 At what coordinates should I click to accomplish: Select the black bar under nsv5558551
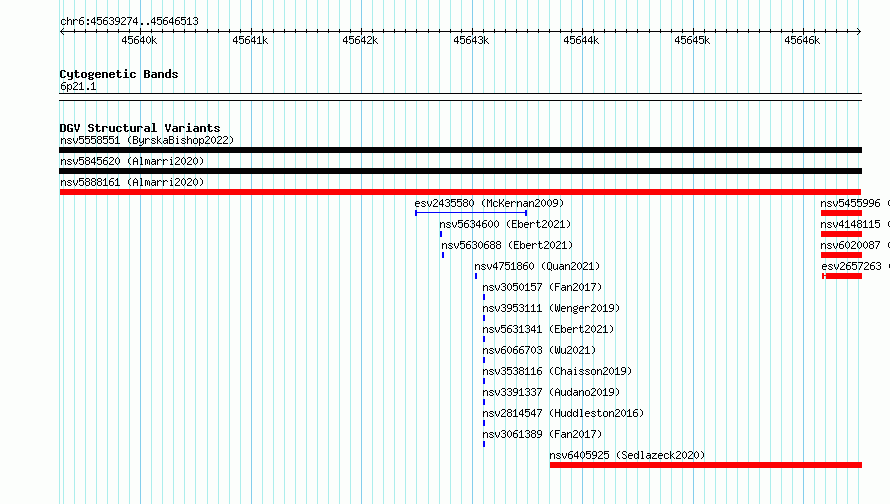[460, 150]
